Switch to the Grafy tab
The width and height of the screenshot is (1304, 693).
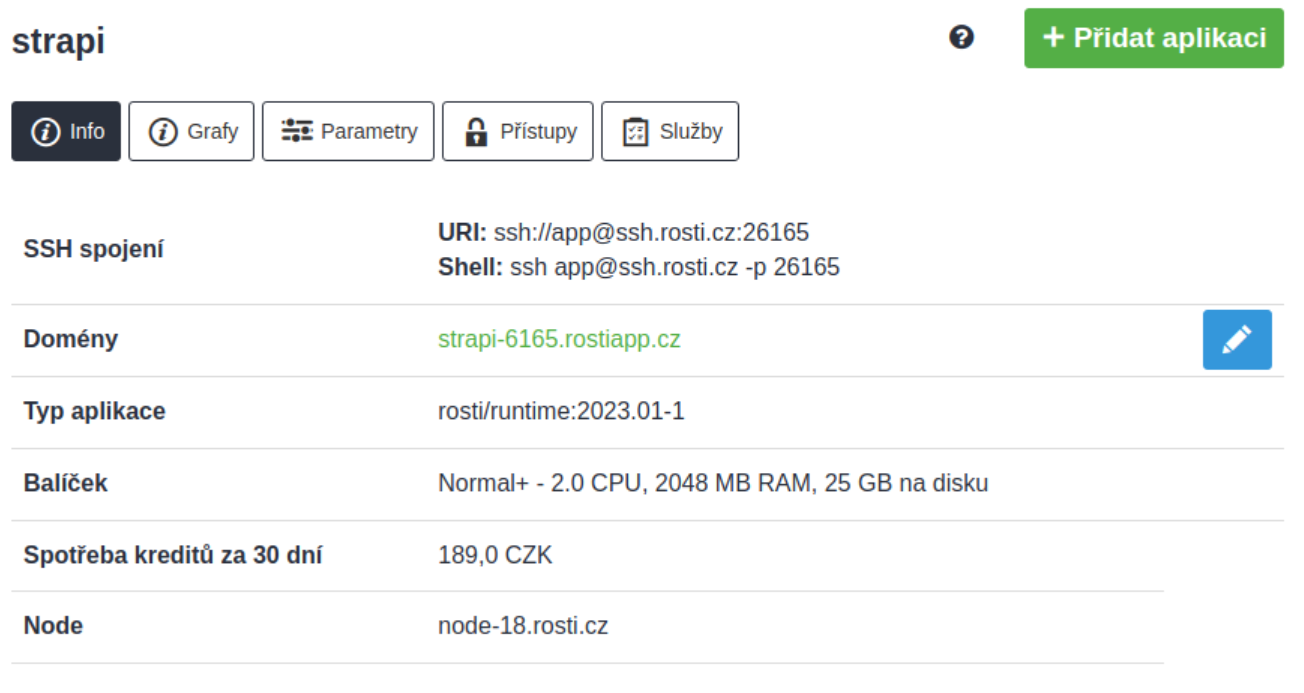pyautogui.click(x=191, y=131)
